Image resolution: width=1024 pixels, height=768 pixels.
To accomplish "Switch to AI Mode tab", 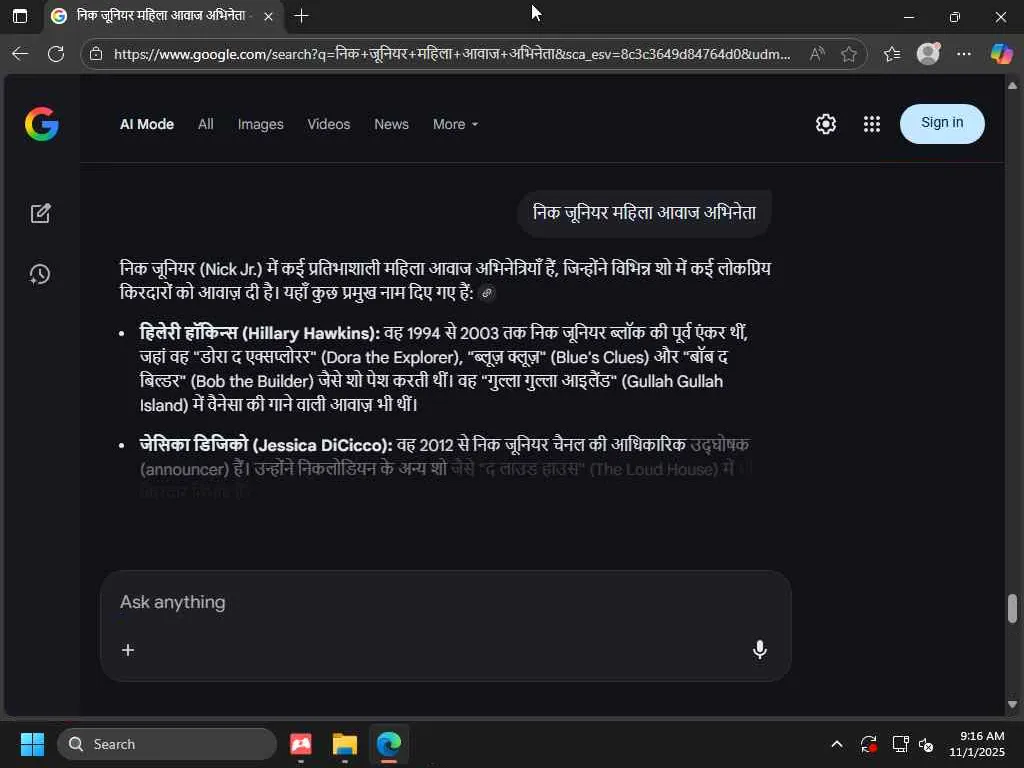I will click(147, 124).
